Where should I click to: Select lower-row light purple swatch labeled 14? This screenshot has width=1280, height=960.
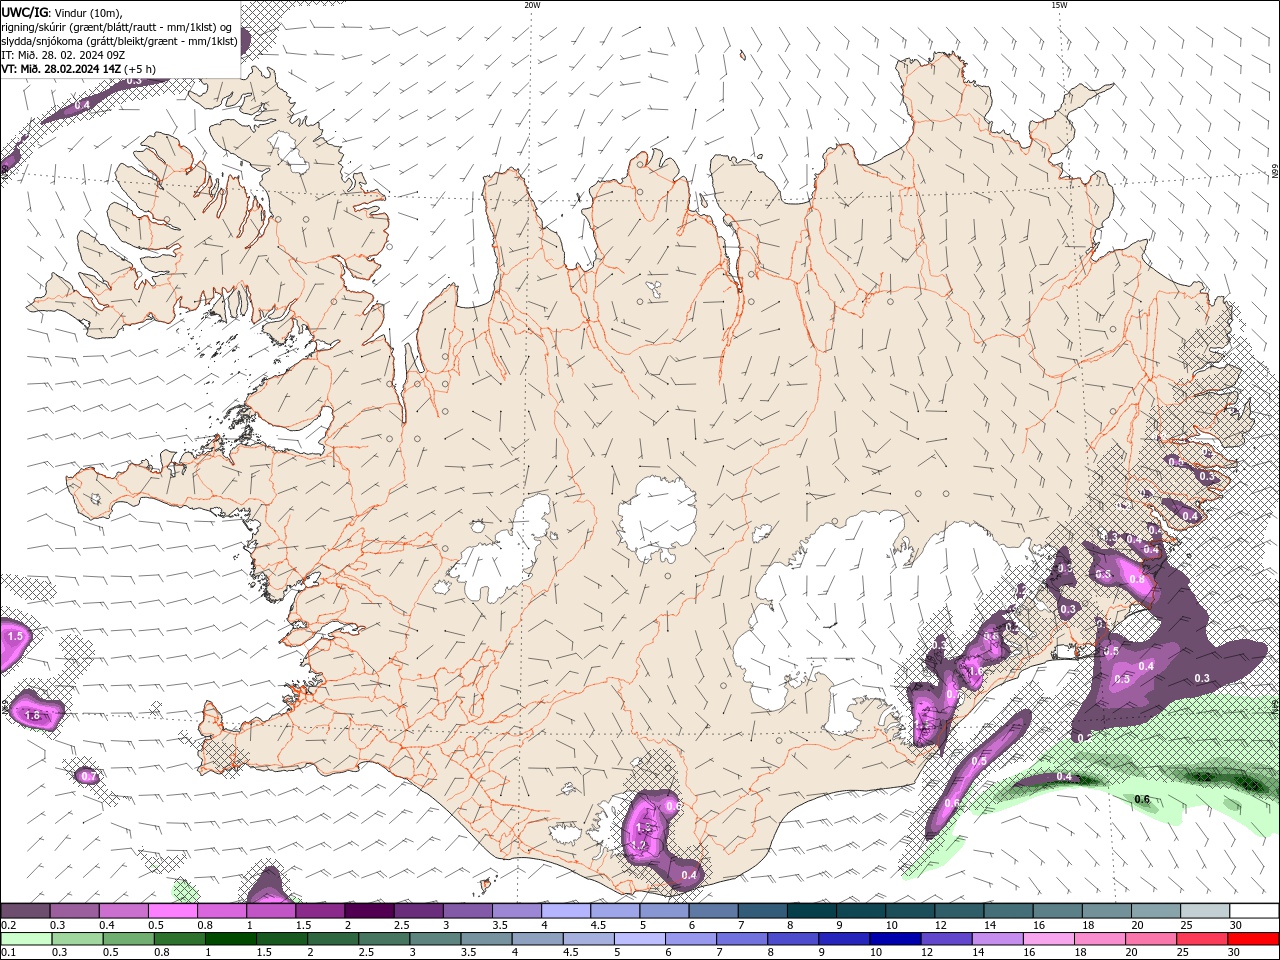click(x=998, y=939)
